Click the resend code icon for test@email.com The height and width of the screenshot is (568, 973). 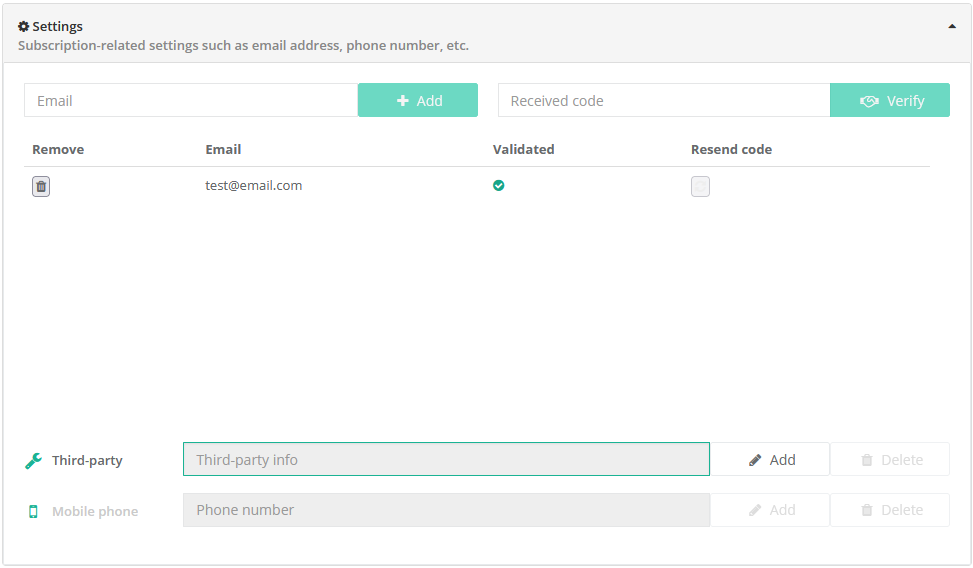click(x=700, y=186)
